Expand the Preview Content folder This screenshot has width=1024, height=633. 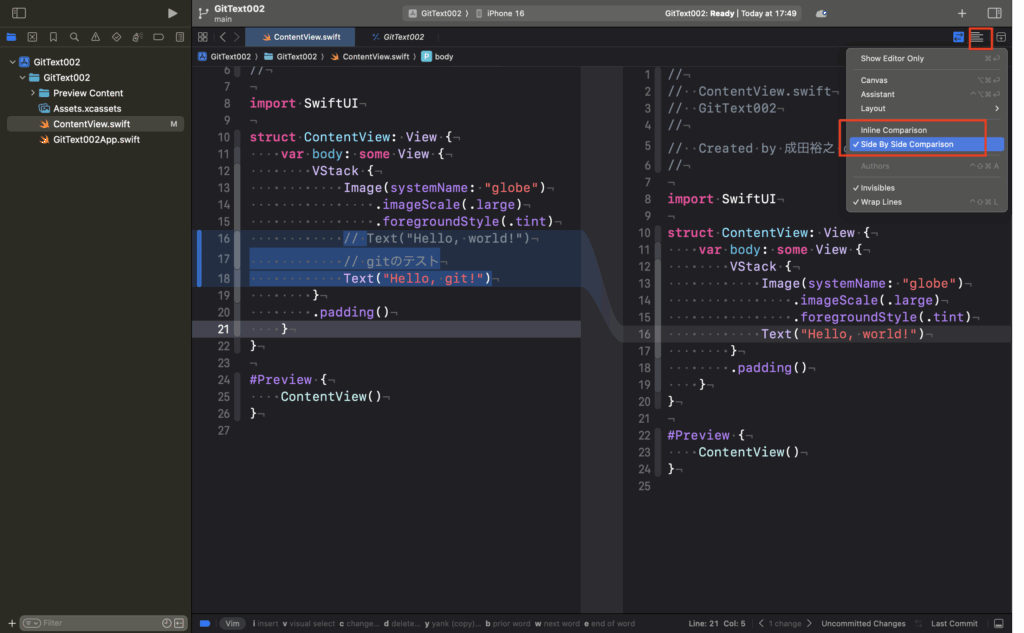coord(33,93)
